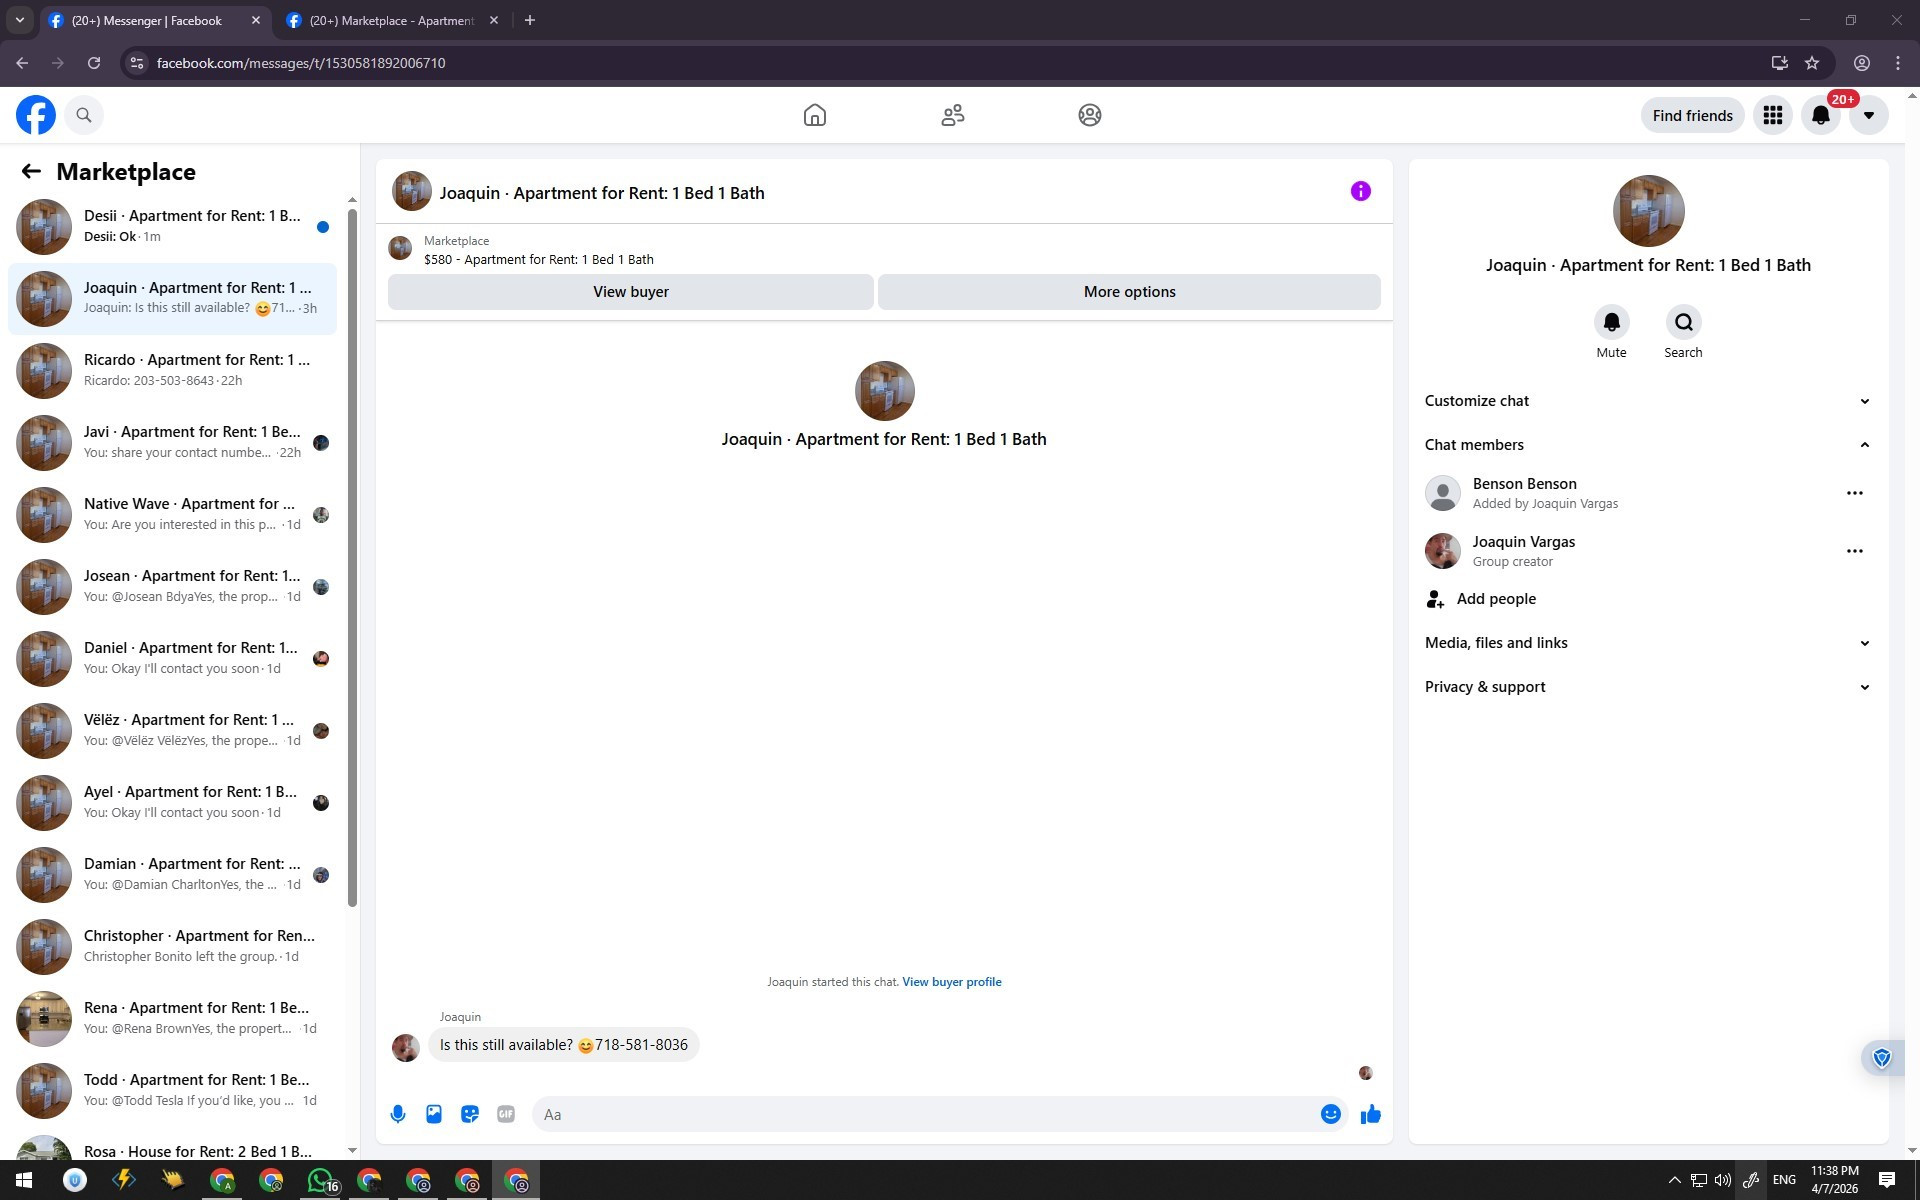Open the Friends icon in top navigation

pyautogui.click(x=953, y=115)
